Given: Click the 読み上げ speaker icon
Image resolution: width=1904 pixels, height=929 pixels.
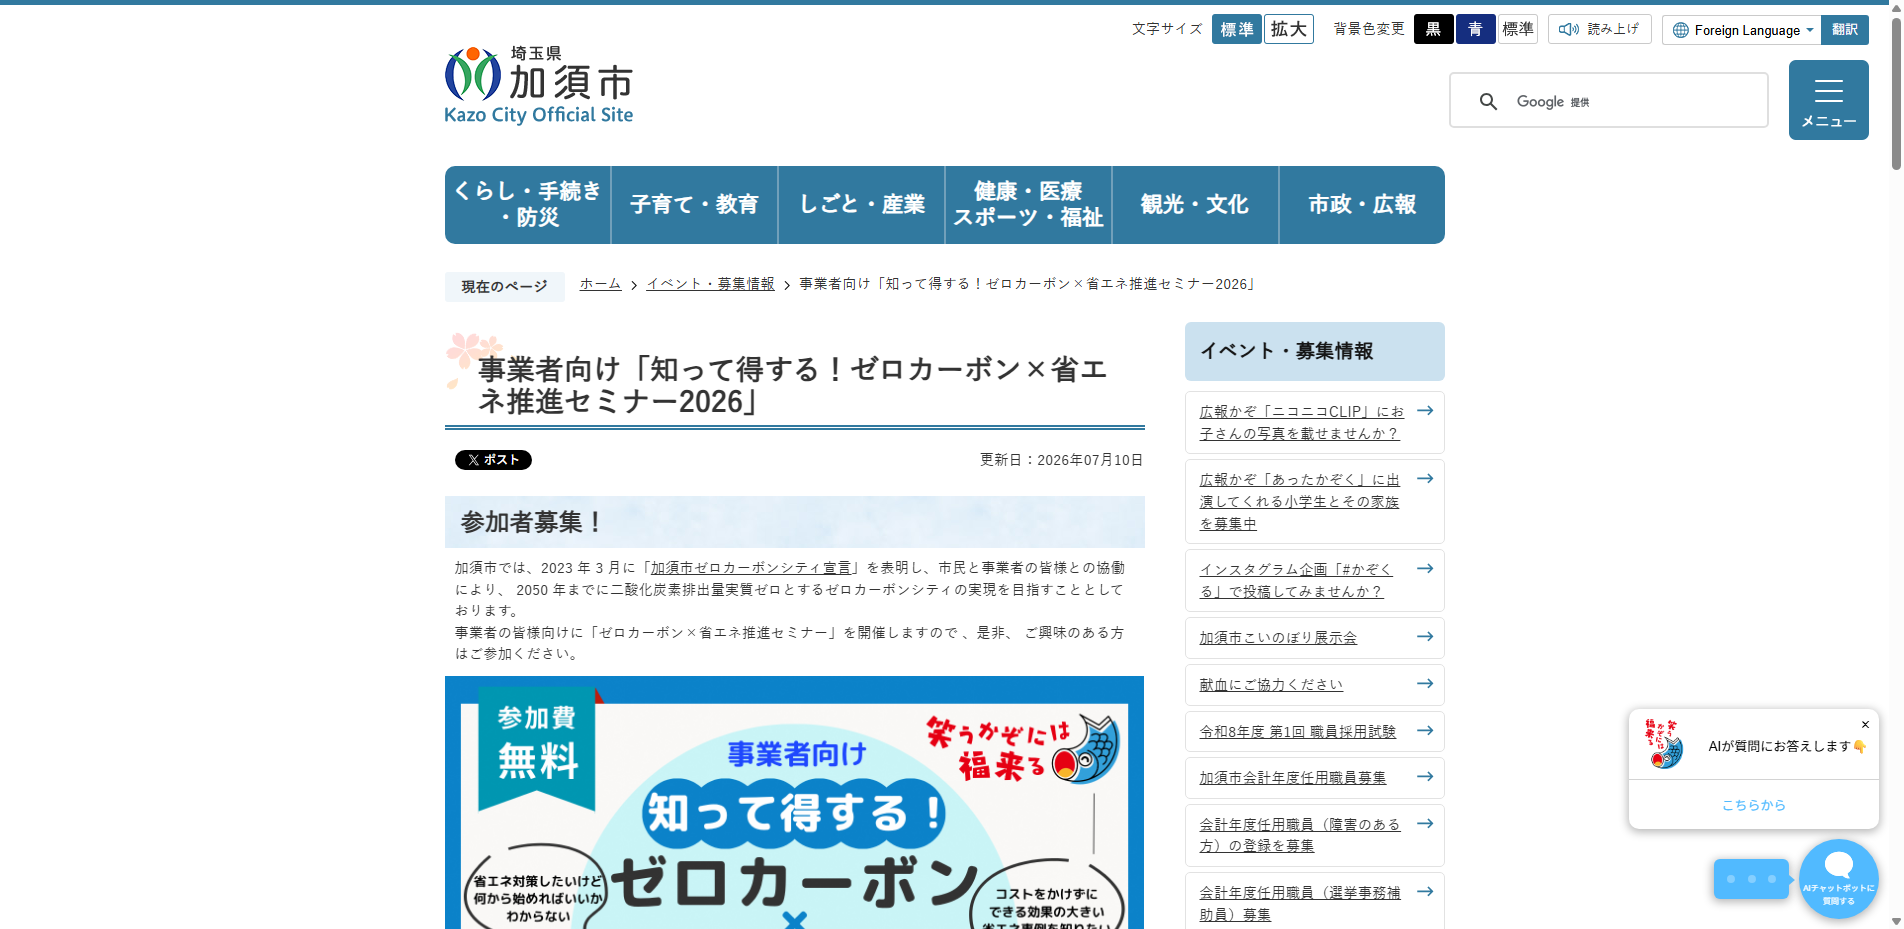Looking at the screenshot, I should (1569, 29).
